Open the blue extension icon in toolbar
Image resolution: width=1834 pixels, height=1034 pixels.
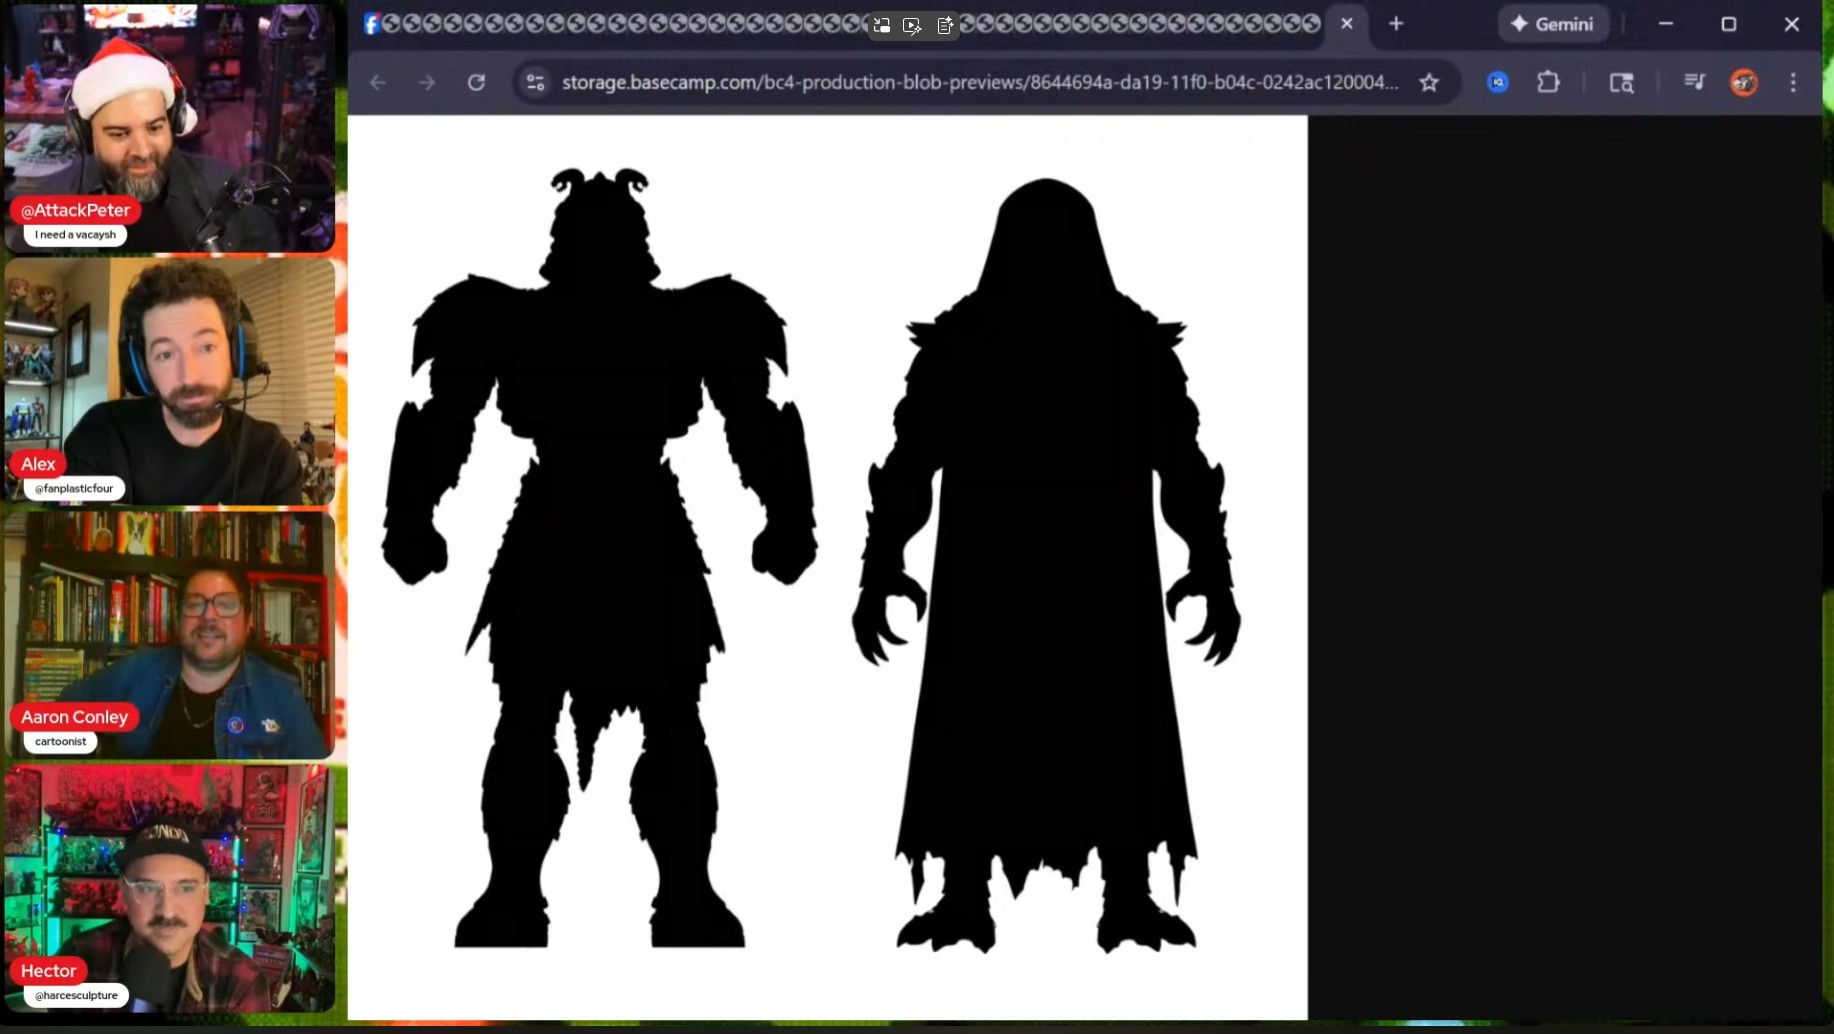point(1497,83)
